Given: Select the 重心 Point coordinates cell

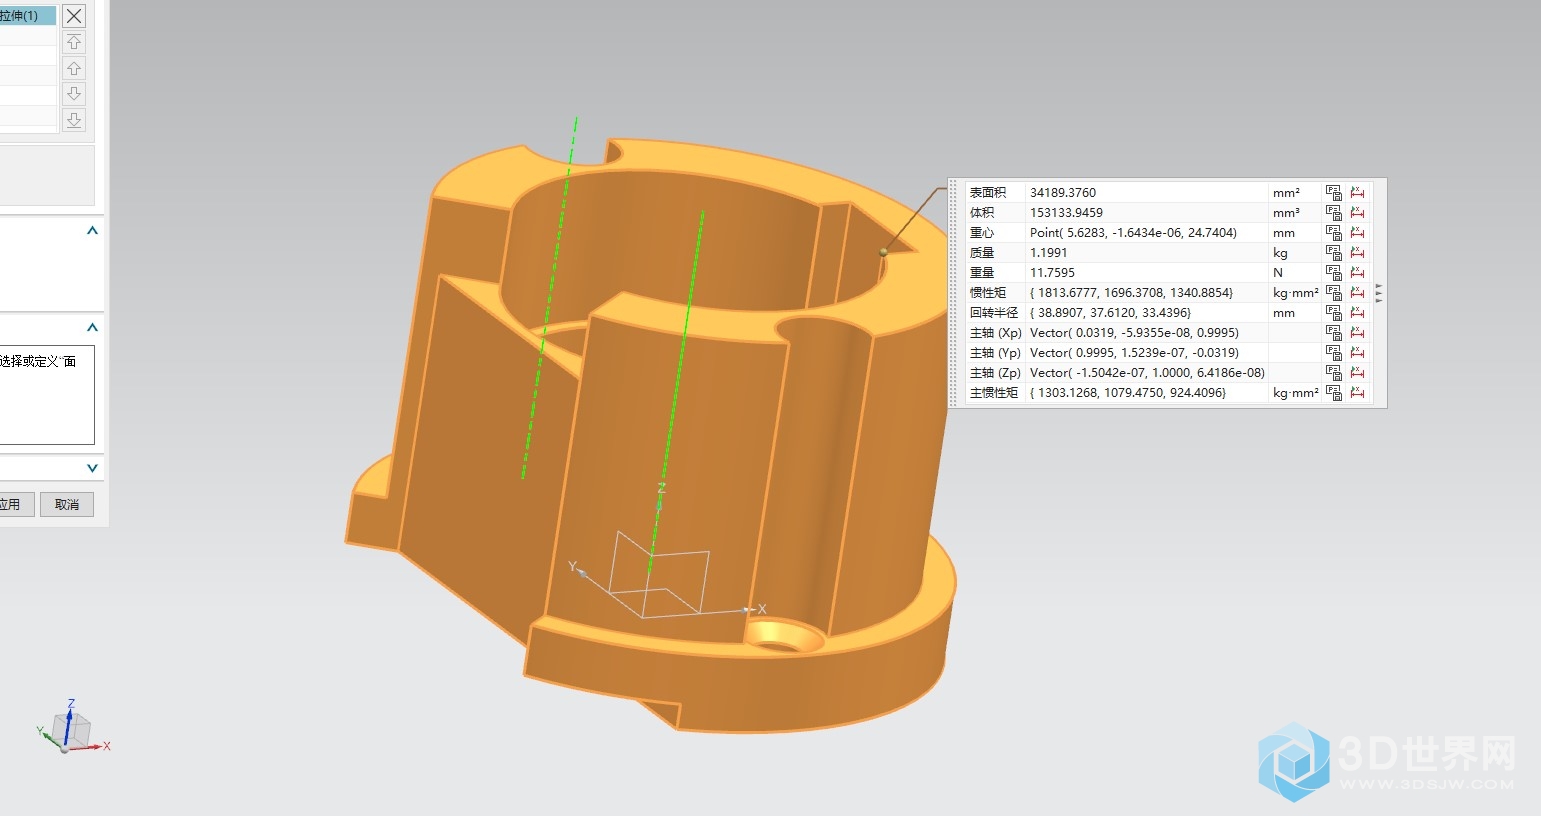Looking at the screenshot, I should [1147, 232].
